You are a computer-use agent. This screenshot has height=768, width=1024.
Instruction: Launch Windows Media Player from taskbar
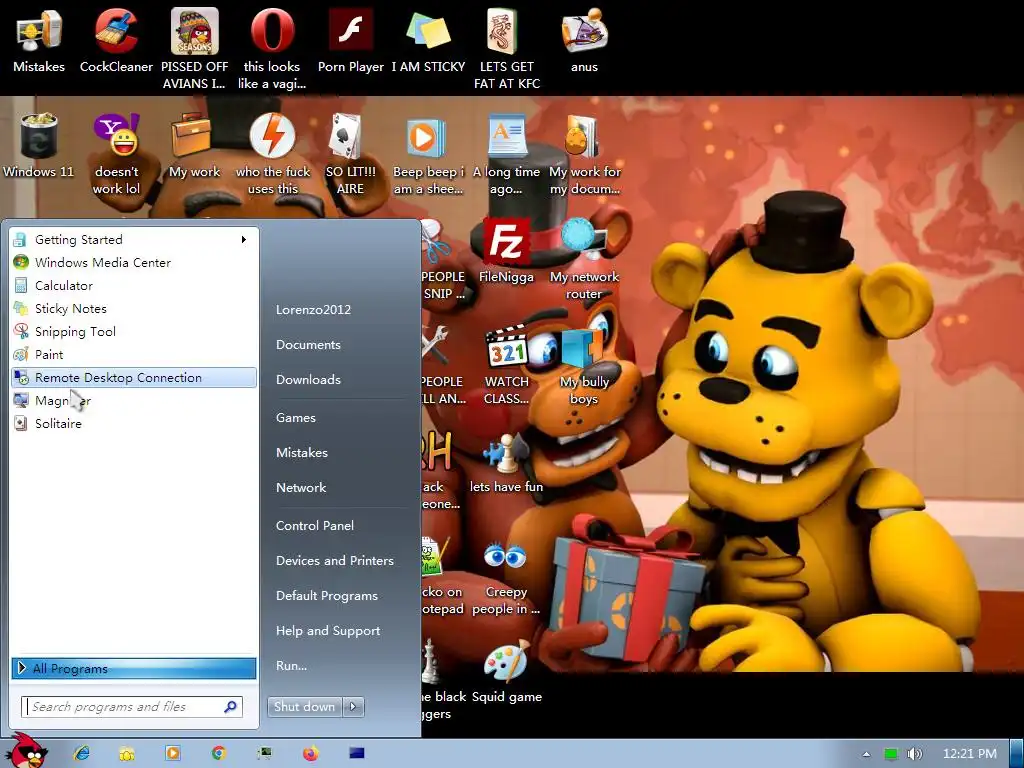tap(172, 753)
